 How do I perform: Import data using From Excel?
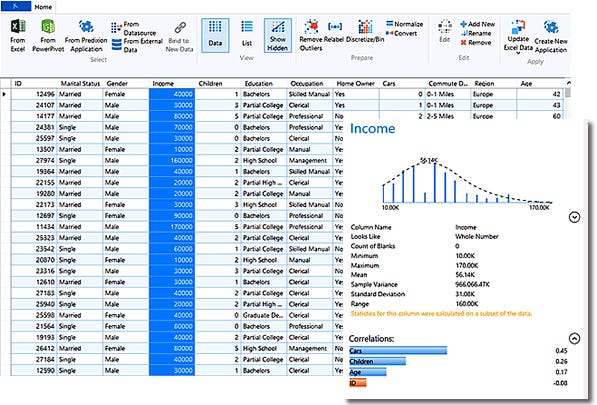tap(18, 36)
